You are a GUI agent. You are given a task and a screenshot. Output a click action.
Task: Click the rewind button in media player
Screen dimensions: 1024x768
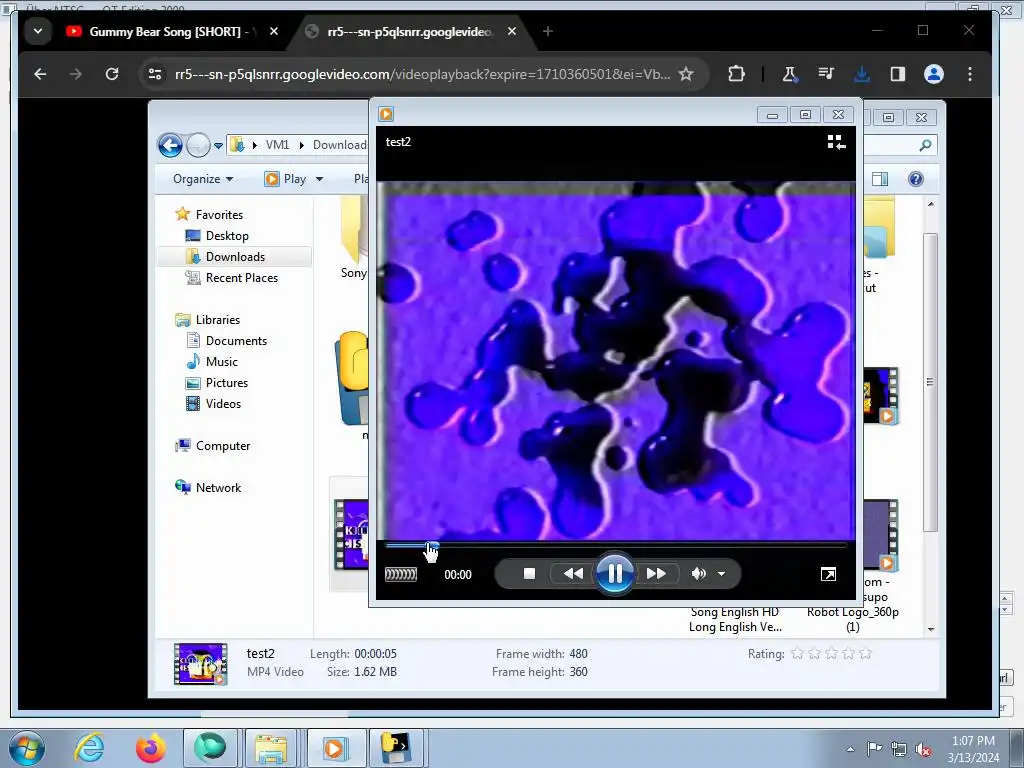[573, 573]
